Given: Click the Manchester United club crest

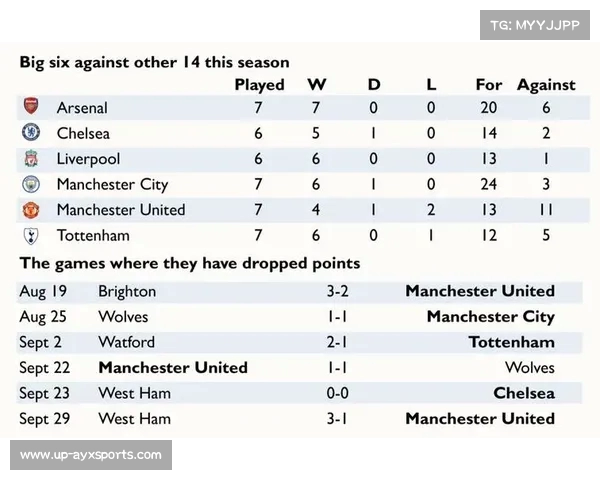Looking at the screenshot, I should tap(31, 210).
